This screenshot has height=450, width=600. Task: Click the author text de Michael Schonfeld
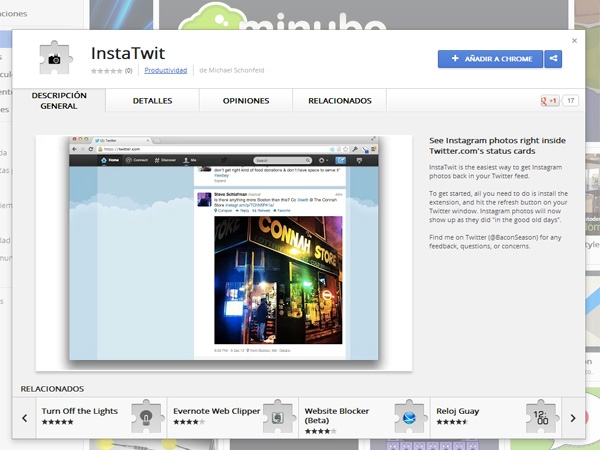coord(232,70)
